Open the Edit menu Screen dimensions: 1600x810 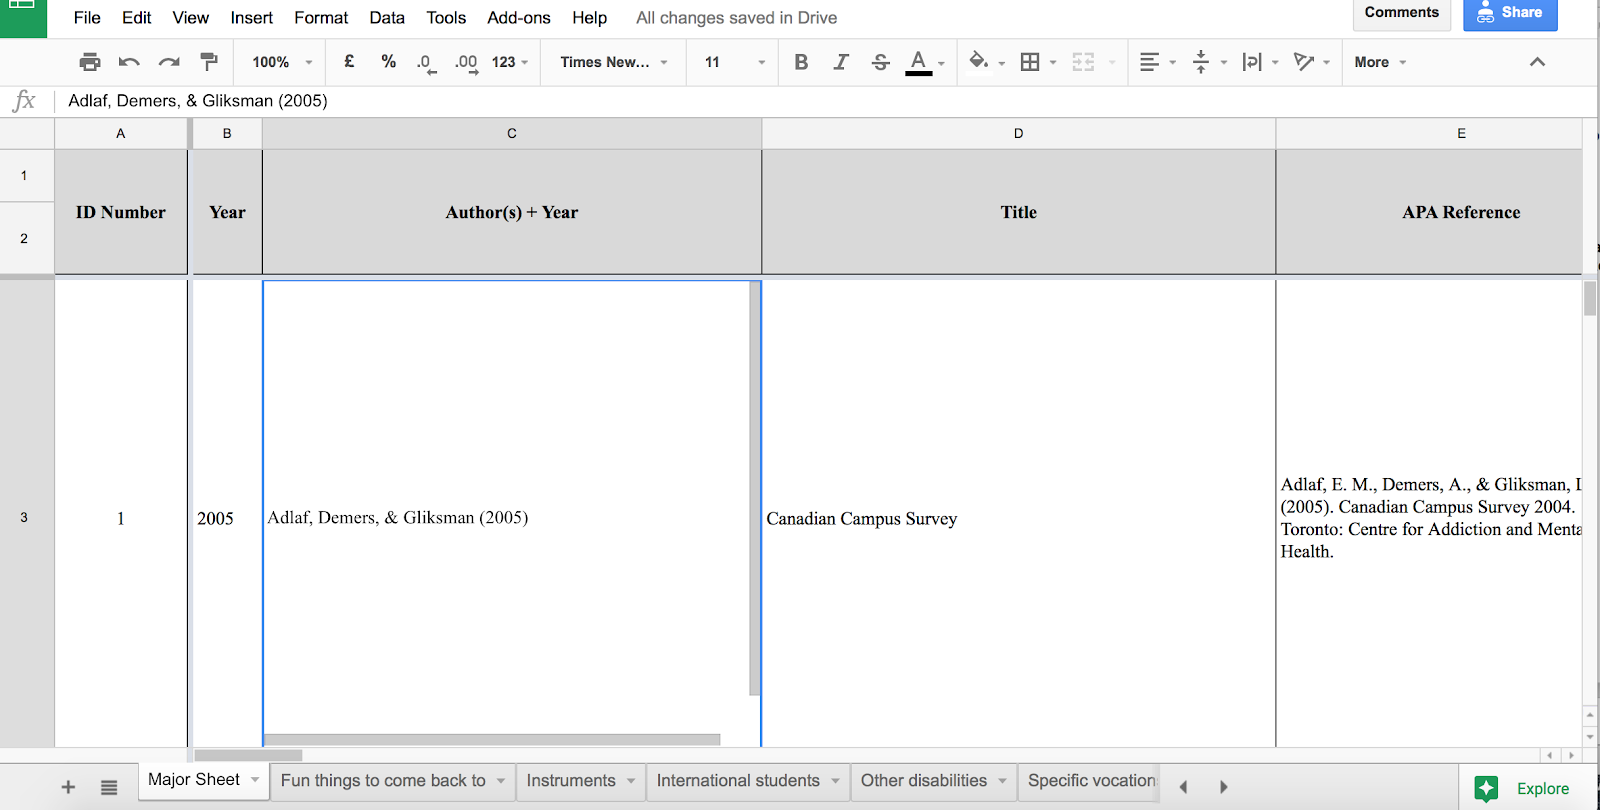(x=136, y=17)
